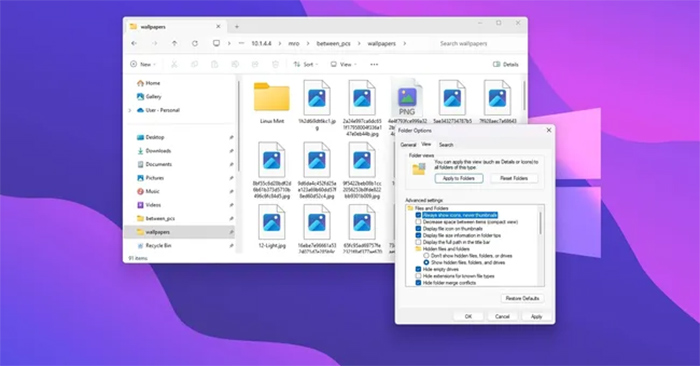The height and width of the screenshot is (366, 700).
Task: Expand chevron after 10.1.4.4 in address bar
Action: pyautogui.click(x=280, y=44)
